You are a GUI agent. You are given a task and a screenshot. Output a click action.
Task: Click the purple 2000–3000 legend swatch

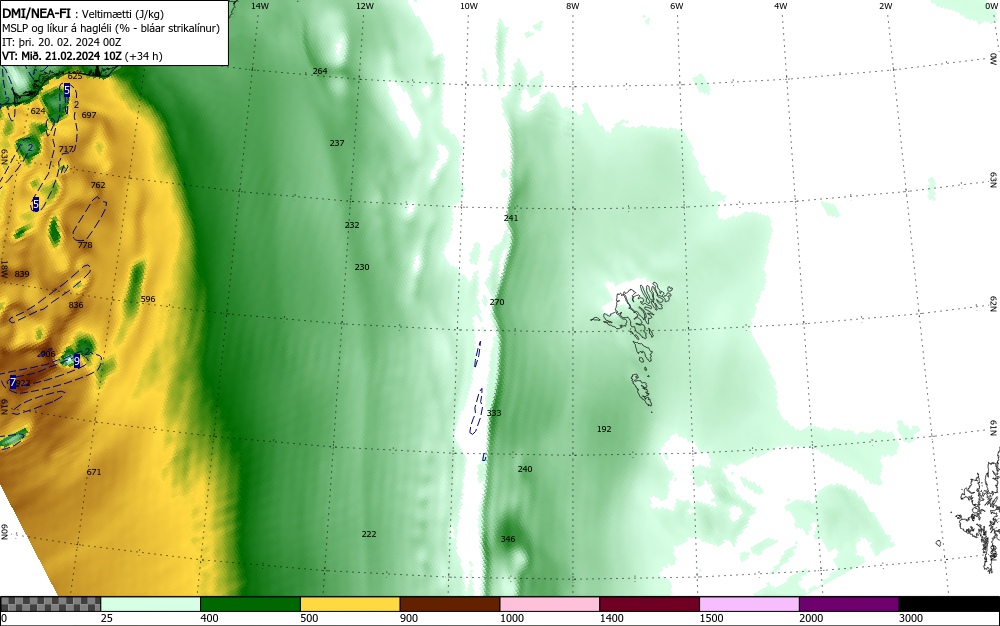click(848, 604)
